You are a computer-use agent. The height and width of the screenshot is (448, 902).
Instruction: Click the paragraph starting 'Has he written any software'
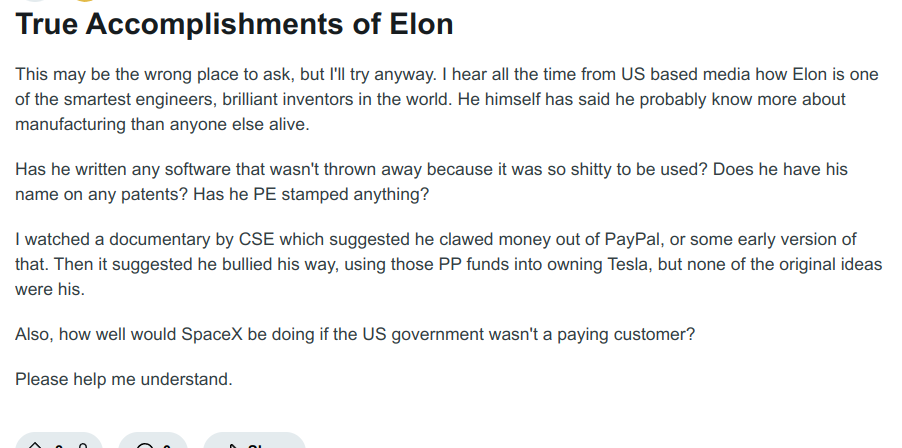point(431,182)
